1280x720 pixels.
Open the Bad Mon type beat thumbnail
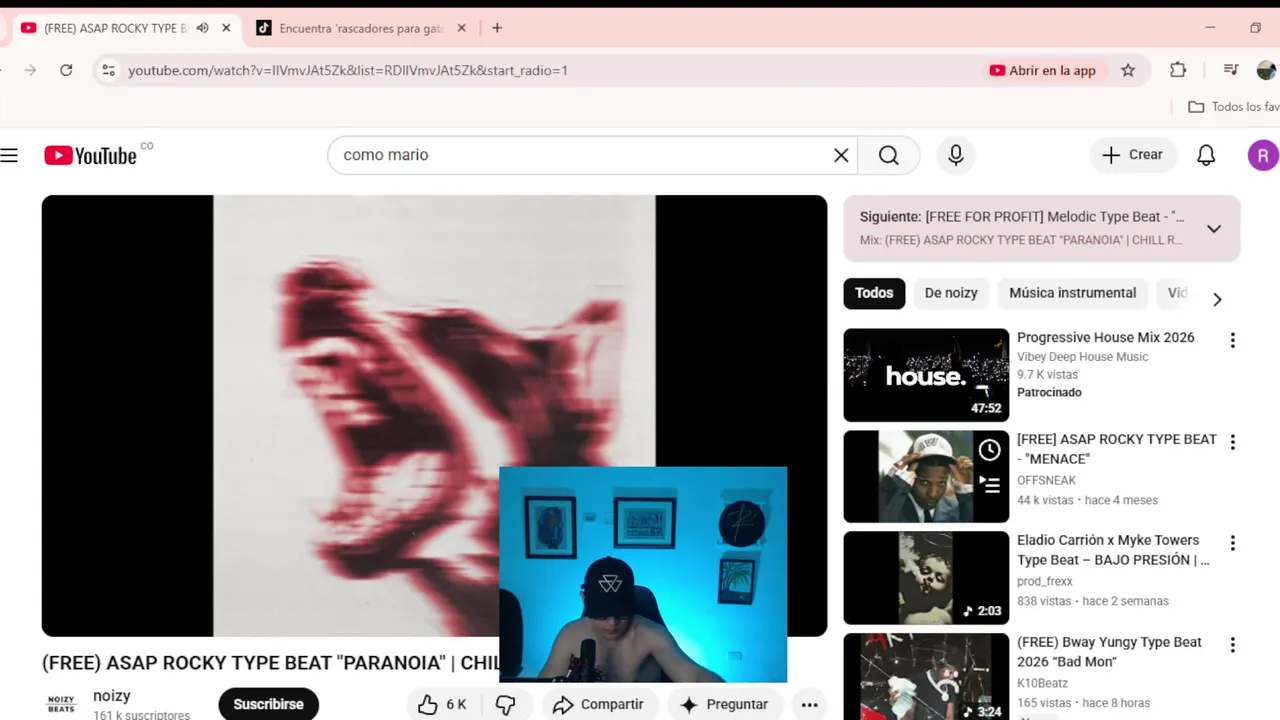click(x=926, y=677)
